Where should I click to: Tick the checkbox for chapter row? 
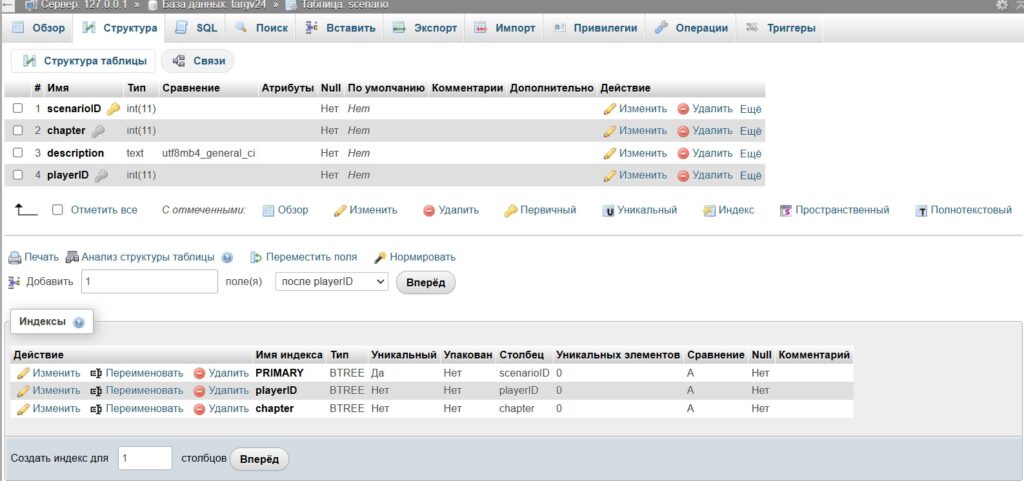coord(18,131)
